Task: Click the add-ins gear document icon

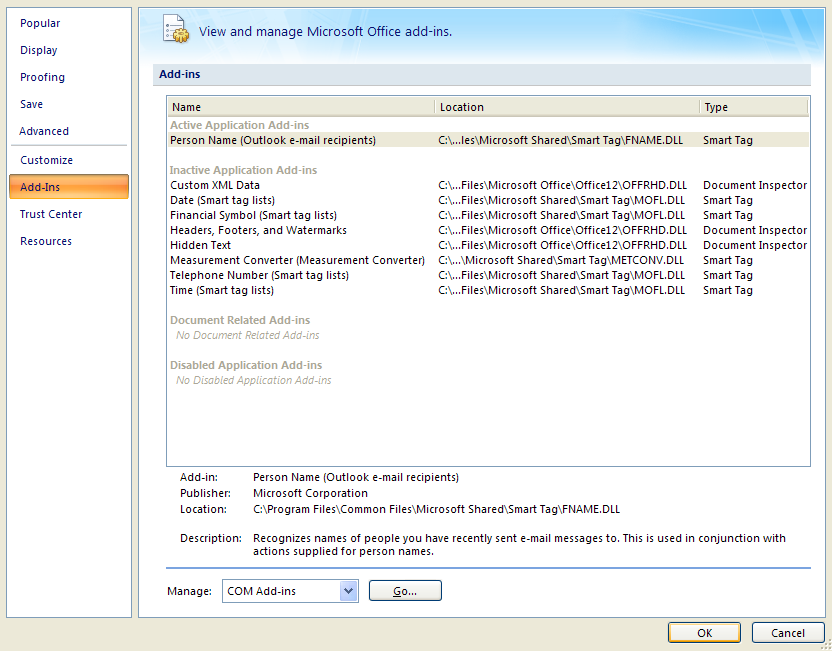Action: [x=176, y=29]
